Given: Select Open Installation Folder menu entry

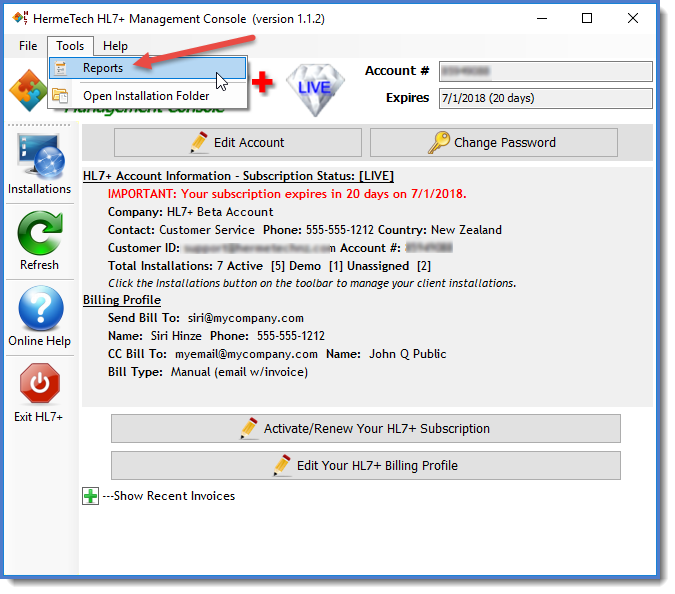Looking at the screenshot, I should (x=148, y=96).
